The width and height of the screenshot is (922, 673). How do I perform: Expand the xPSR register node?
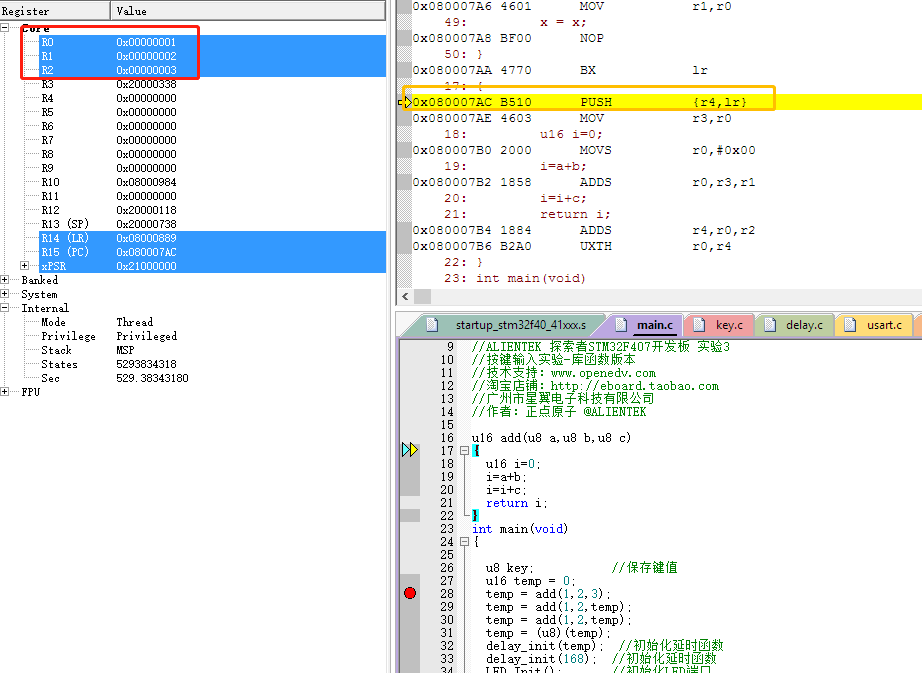[x=25, y=266]
